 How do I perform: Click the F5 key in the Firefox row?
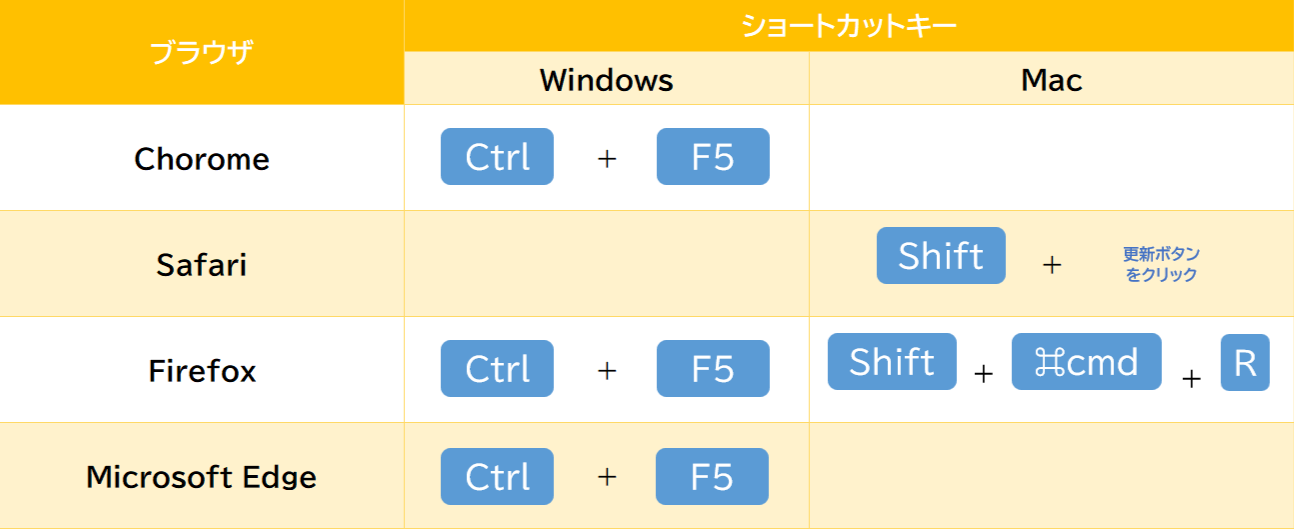point(713,368)
